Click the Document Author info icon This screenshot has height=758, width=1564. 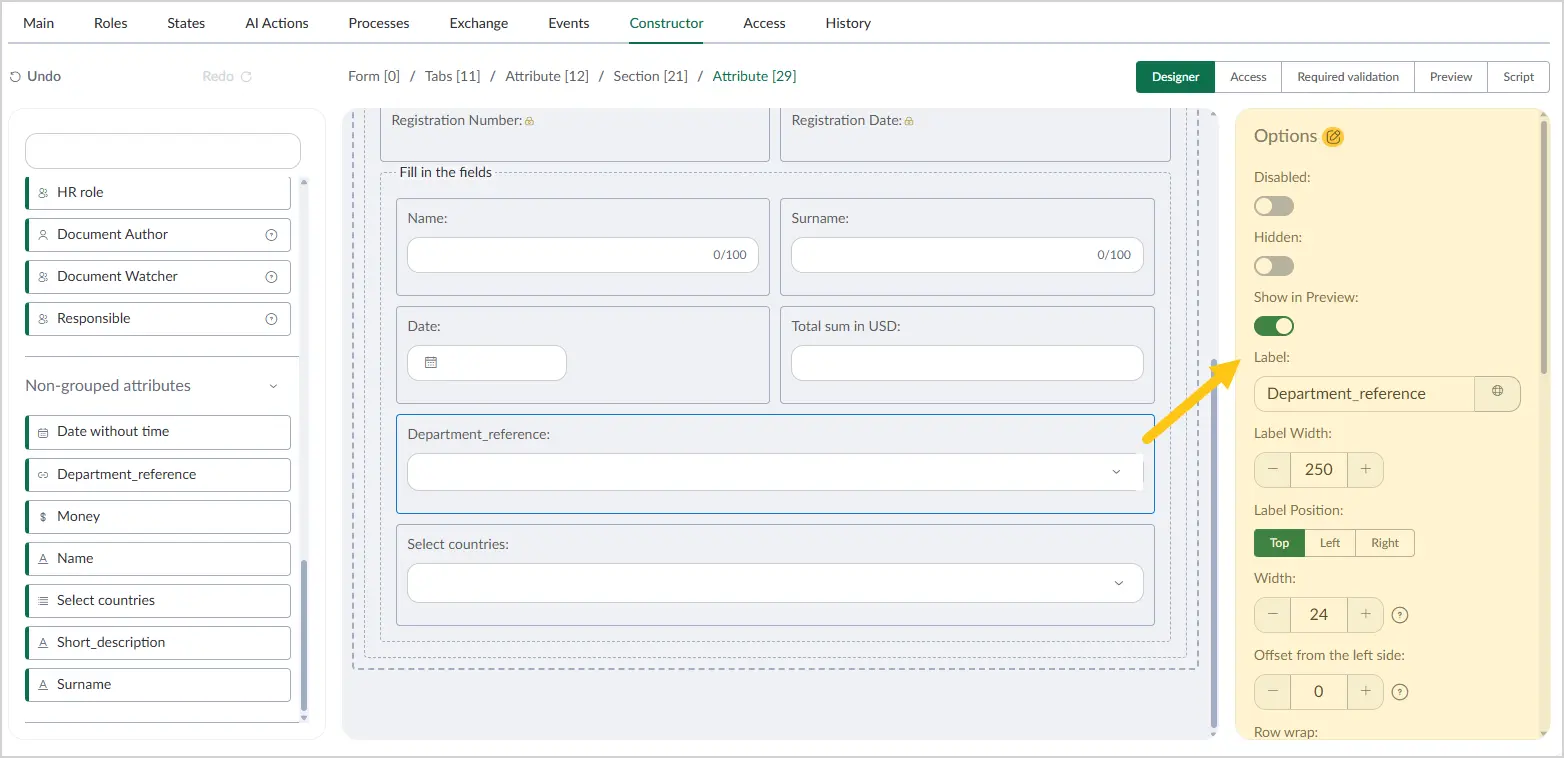pos(271,235)
